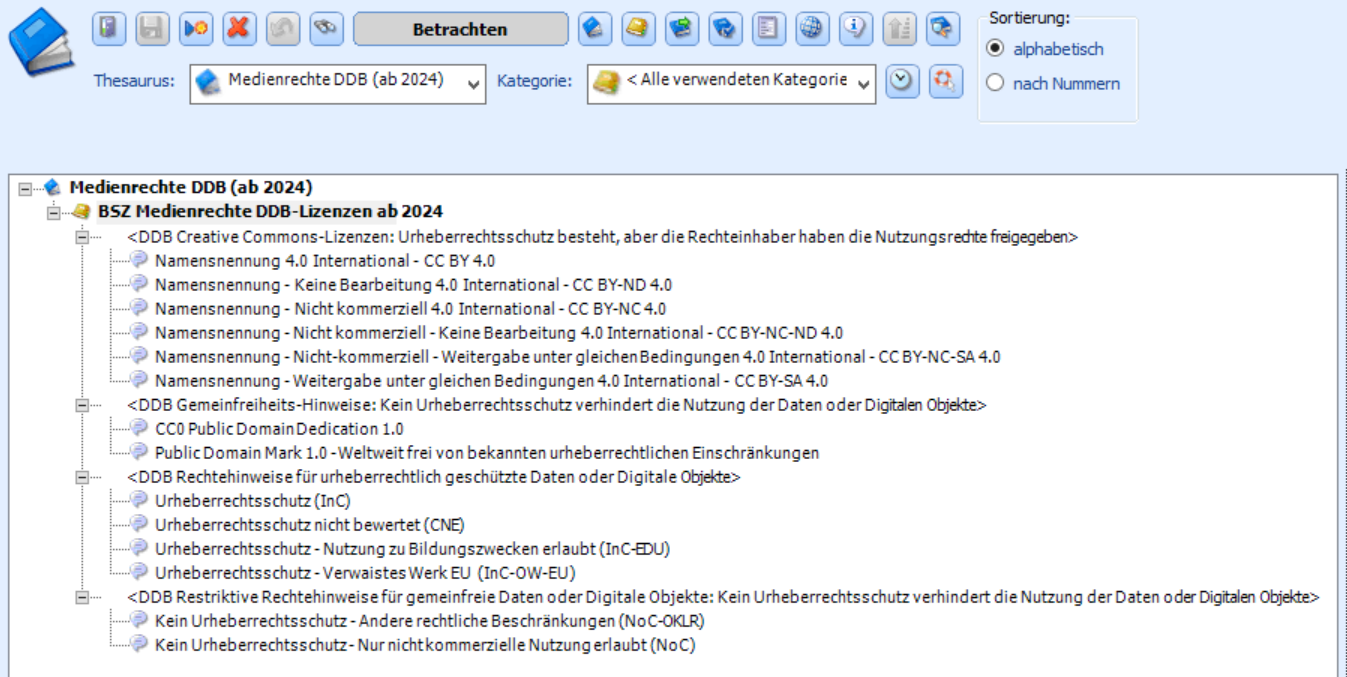Screen dimensions: 1347x677
Task: Open the Kategorie dropdown list
Action: pos(731,83)
